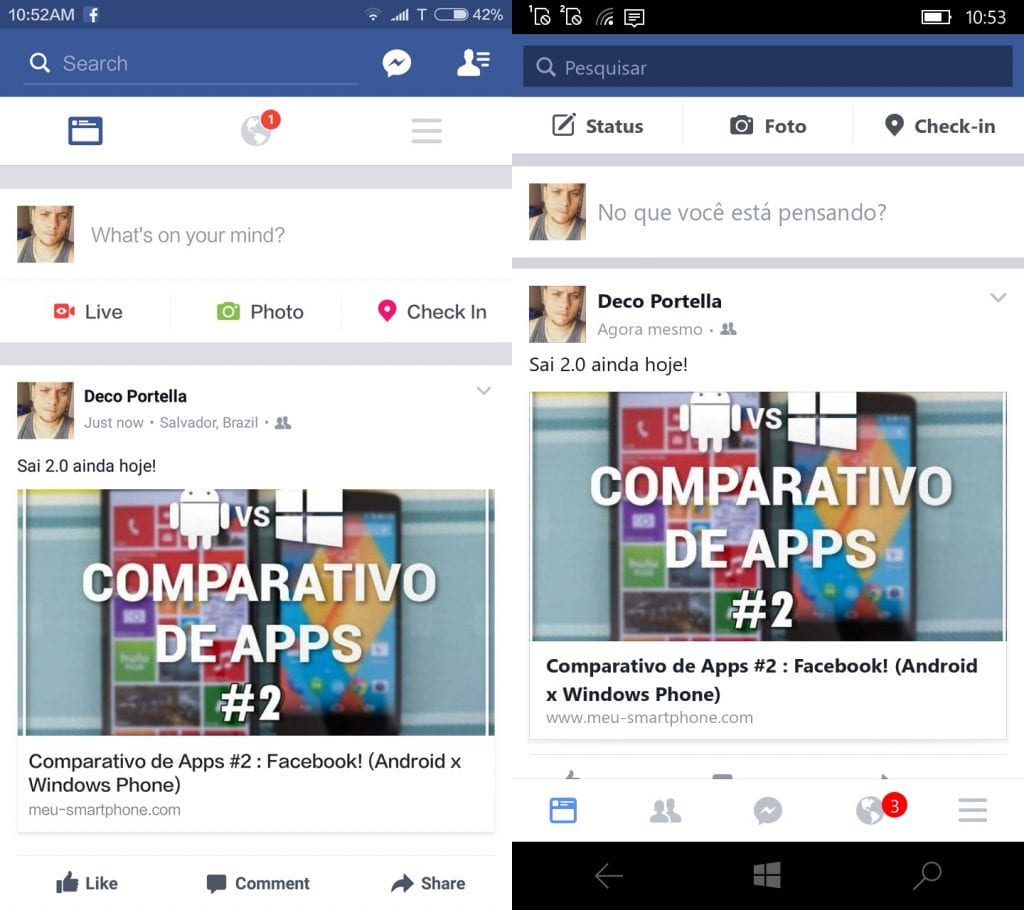Tap Deco Portella avatar on Android post

pos(45,410)
